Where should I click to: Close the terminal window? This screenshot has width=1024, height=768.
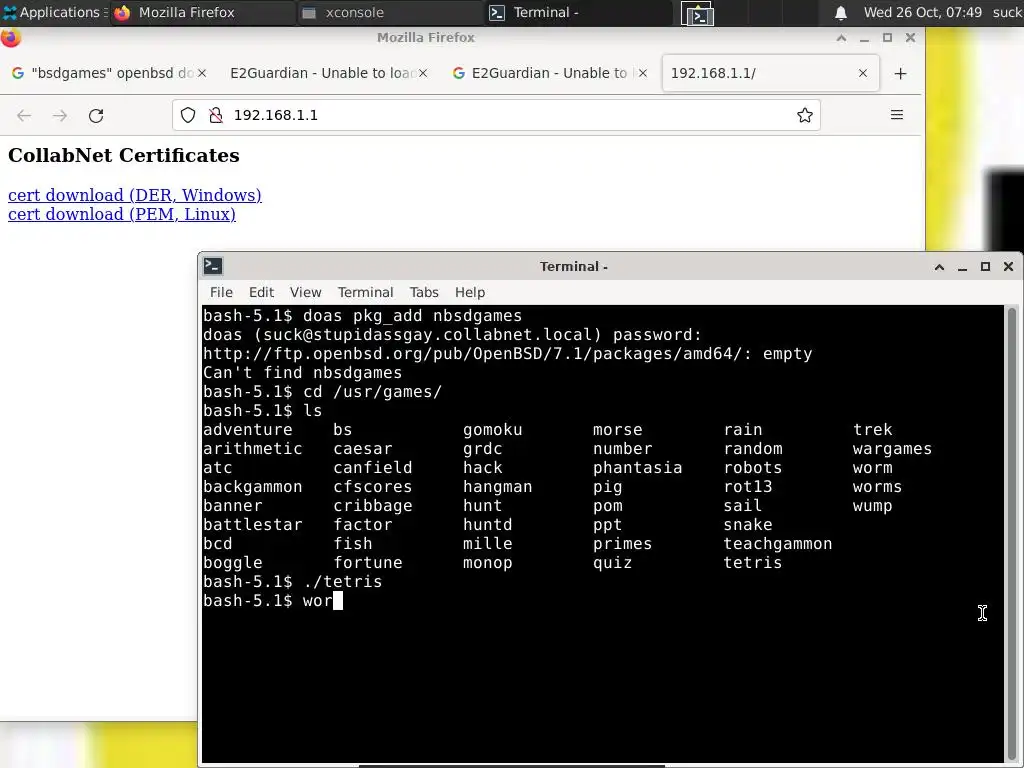point(1008,266)
